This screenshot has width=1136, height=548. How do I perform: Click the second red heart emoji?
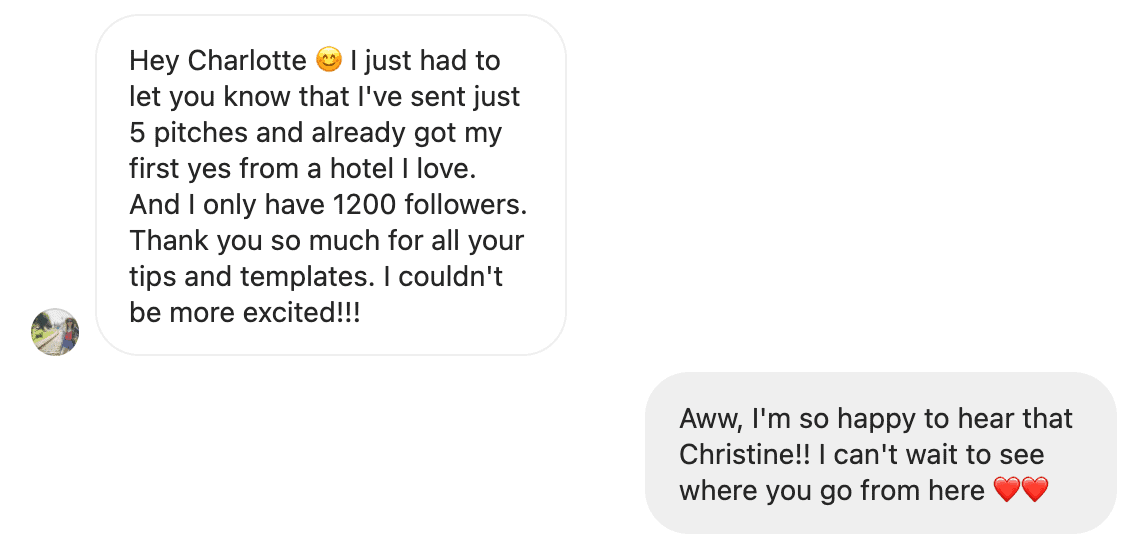(1034, 490)
